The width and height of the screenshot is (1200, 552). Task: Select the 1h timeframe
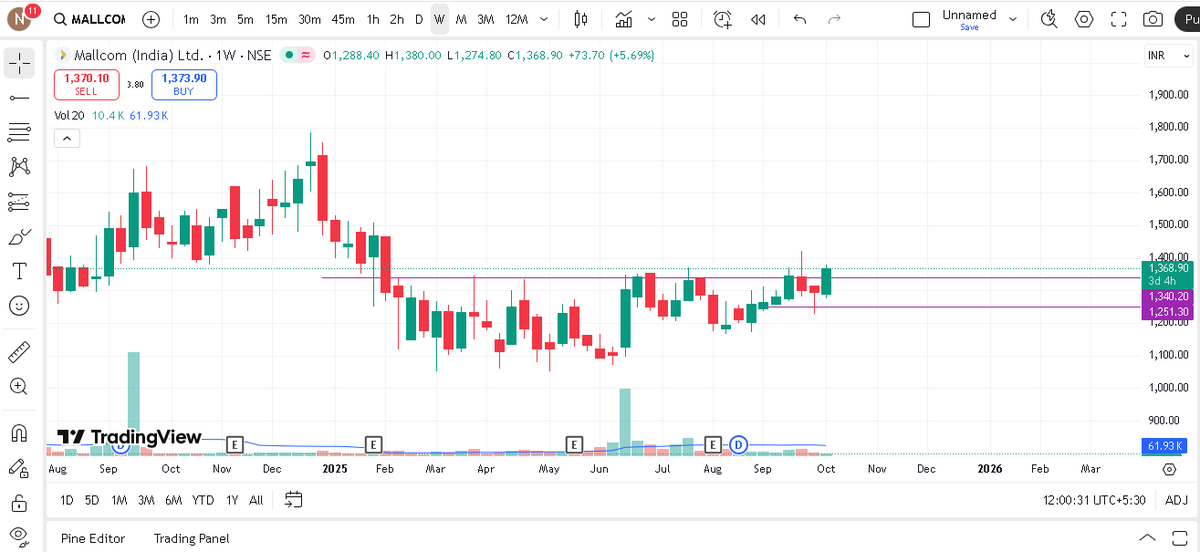[x=373, y=19]
